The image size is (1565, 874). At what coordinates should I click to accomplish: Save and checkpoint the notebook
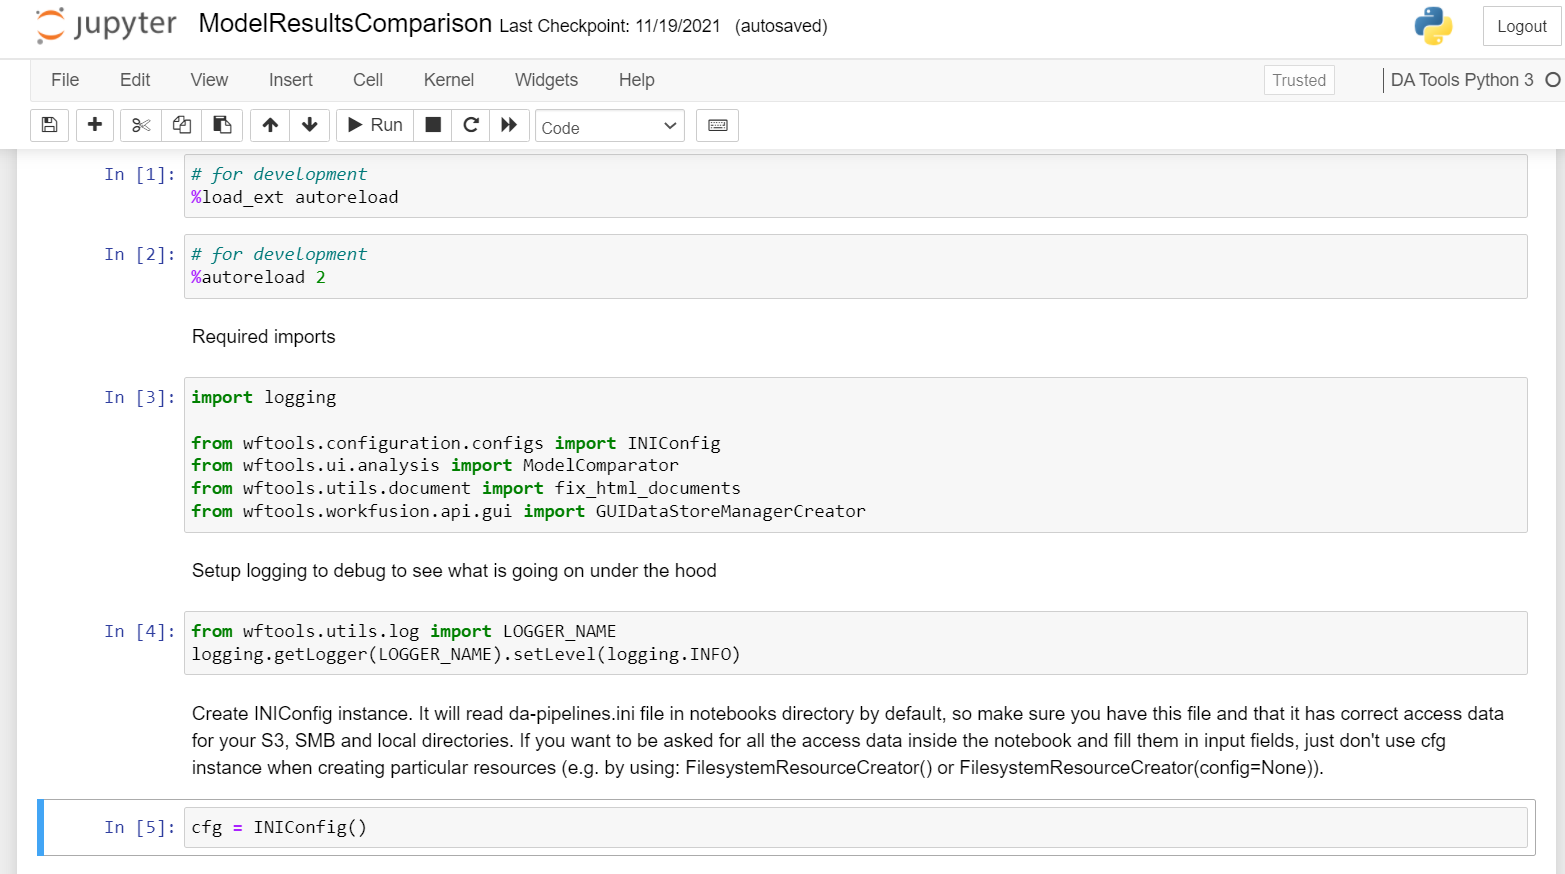pyautogui.click(x=49, y=125)
